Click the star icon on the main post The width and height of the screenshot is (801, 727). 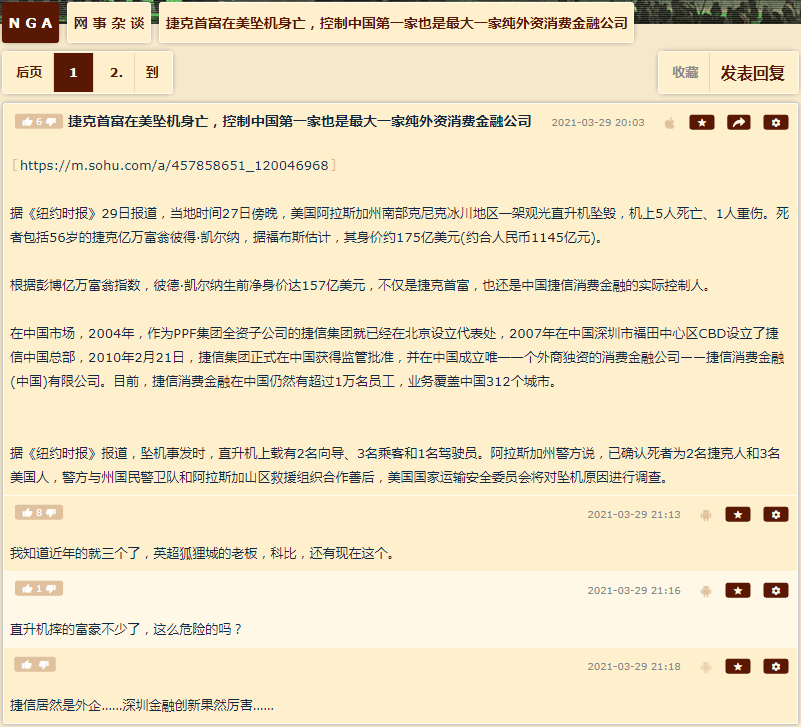click(x=702, y=123)
